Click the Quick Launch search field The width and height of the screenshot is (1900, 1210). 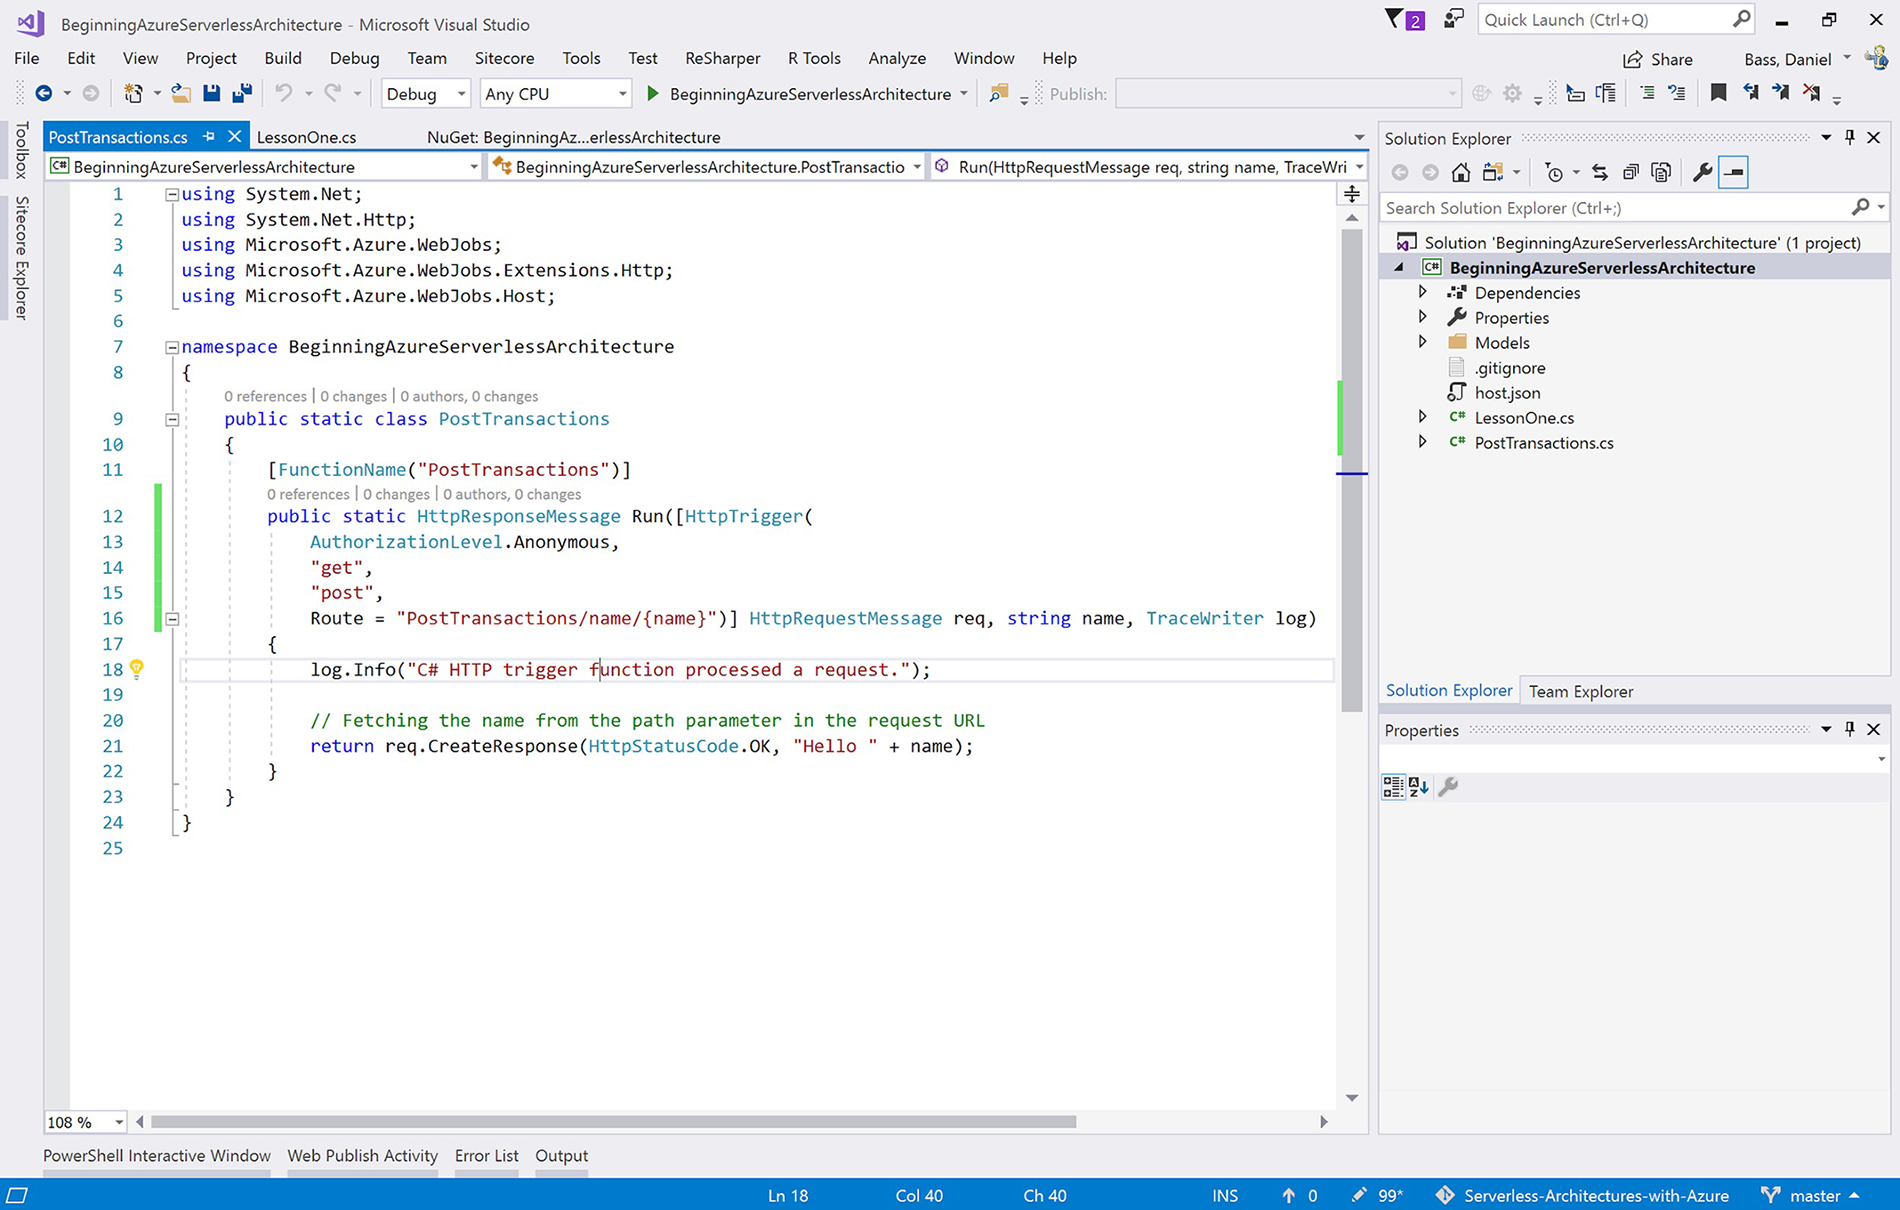[1614, 19]
